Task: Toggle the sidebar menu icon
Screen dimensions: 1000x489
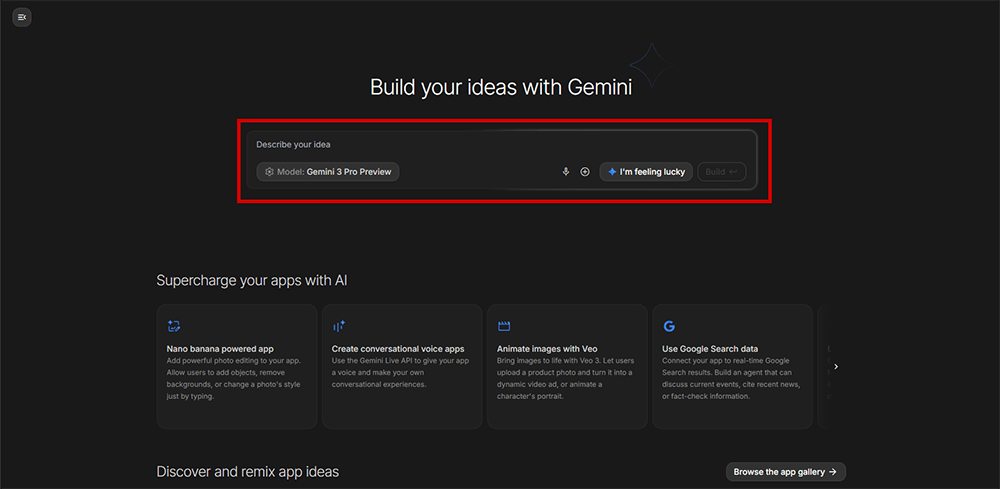Action: 22,17
